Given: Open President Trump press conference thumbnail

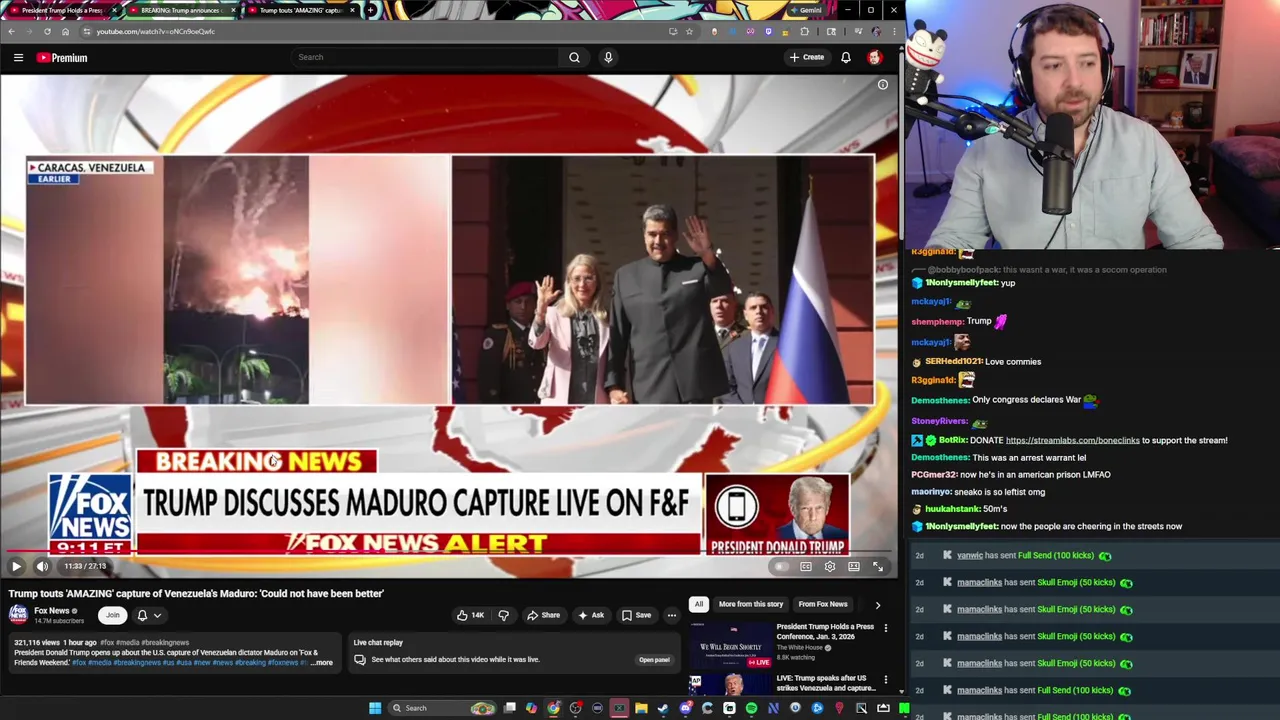Looking at the screenshot, I should point(731,645).
